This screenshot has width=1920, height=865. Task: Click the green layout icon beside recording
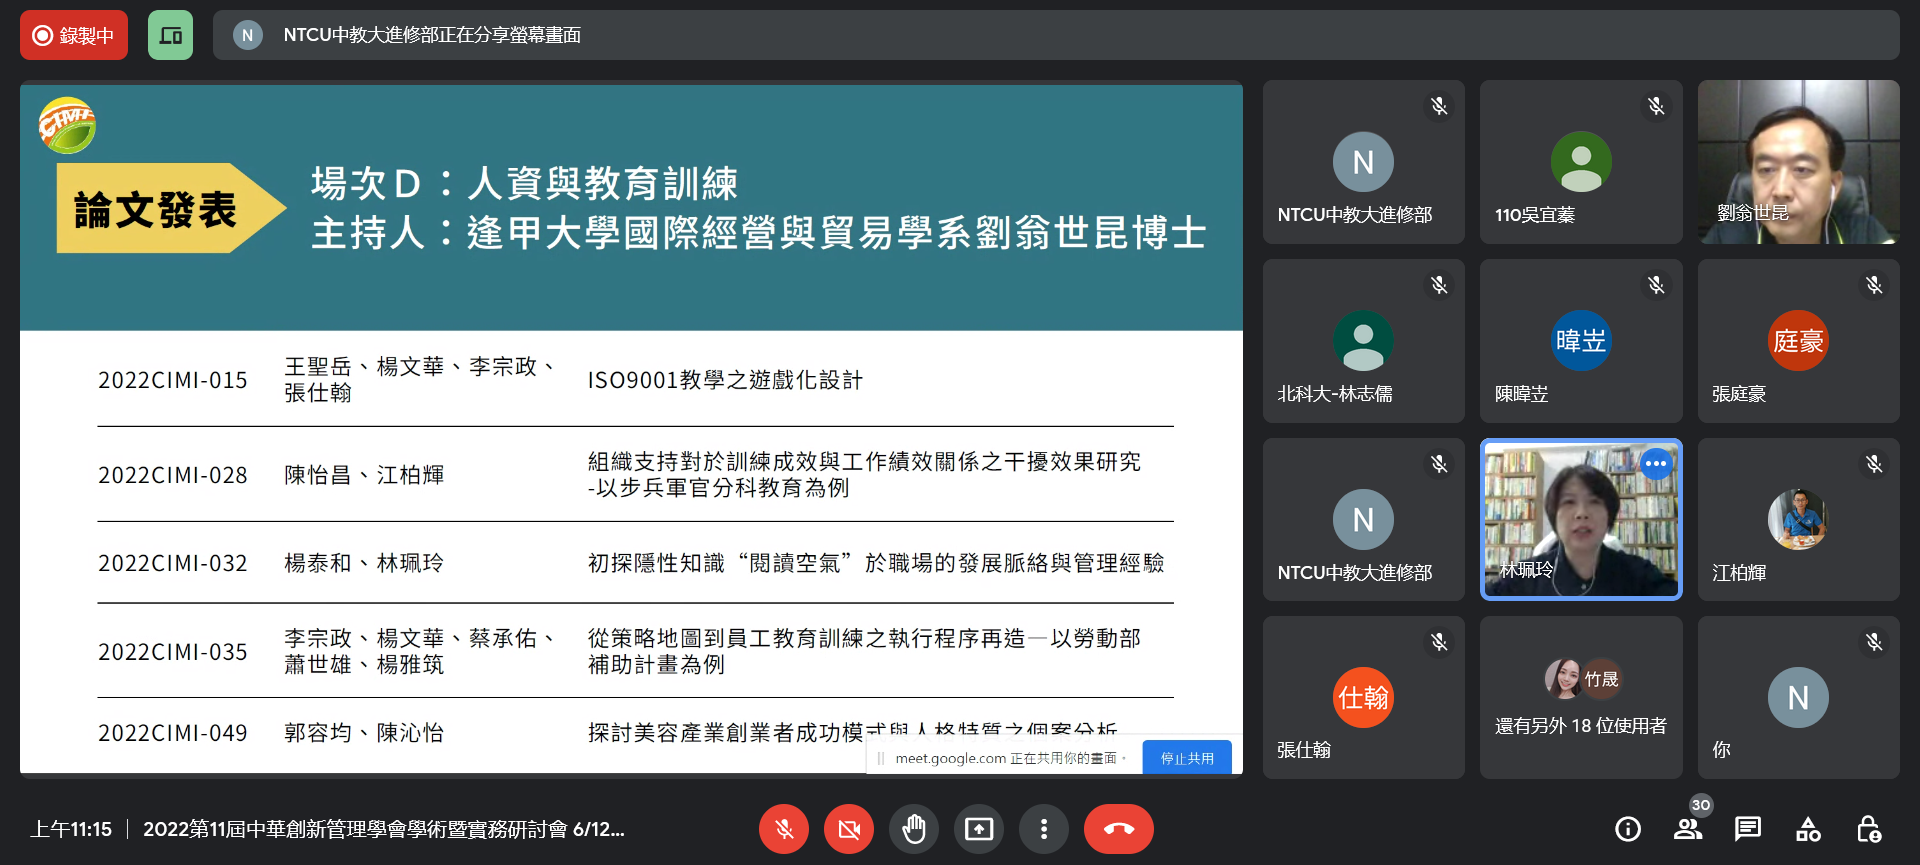pyautogui.click(x=170, y=35)
